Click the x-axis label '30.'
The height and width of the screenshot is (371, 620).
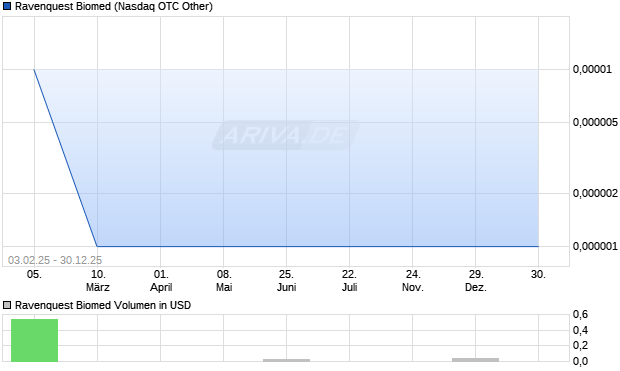(538, 274)
